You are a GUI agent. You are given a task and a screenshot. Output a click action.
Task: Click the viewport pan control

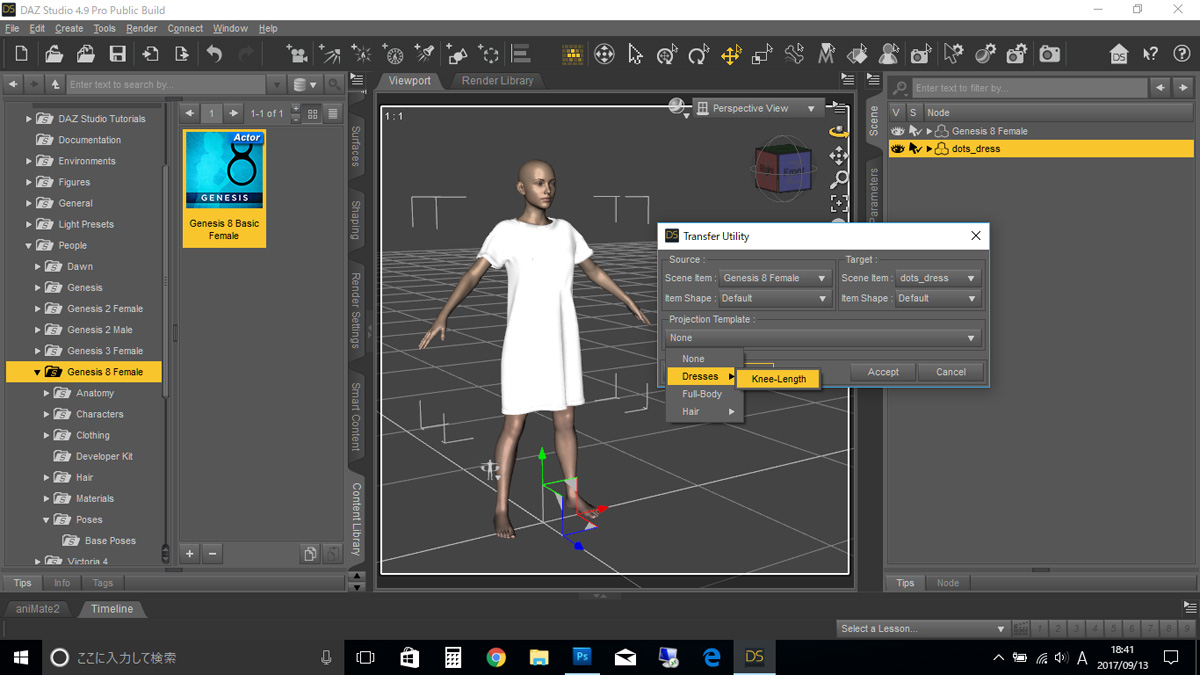coord(838,155)
